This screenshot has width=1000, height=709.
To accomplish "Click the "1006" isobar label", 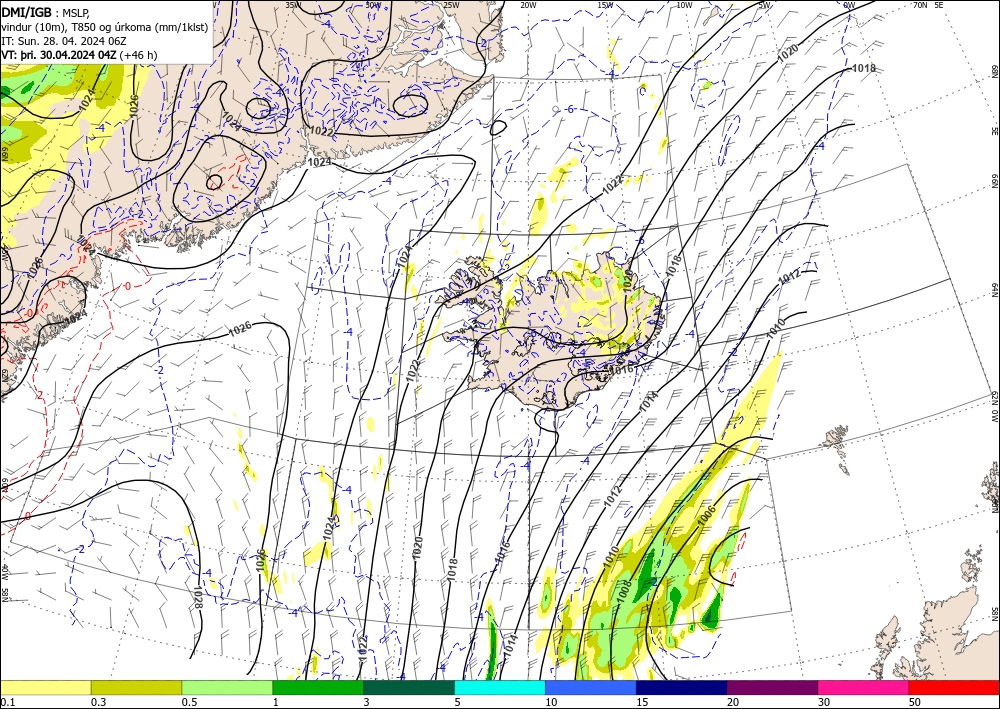I will (706, 515).
